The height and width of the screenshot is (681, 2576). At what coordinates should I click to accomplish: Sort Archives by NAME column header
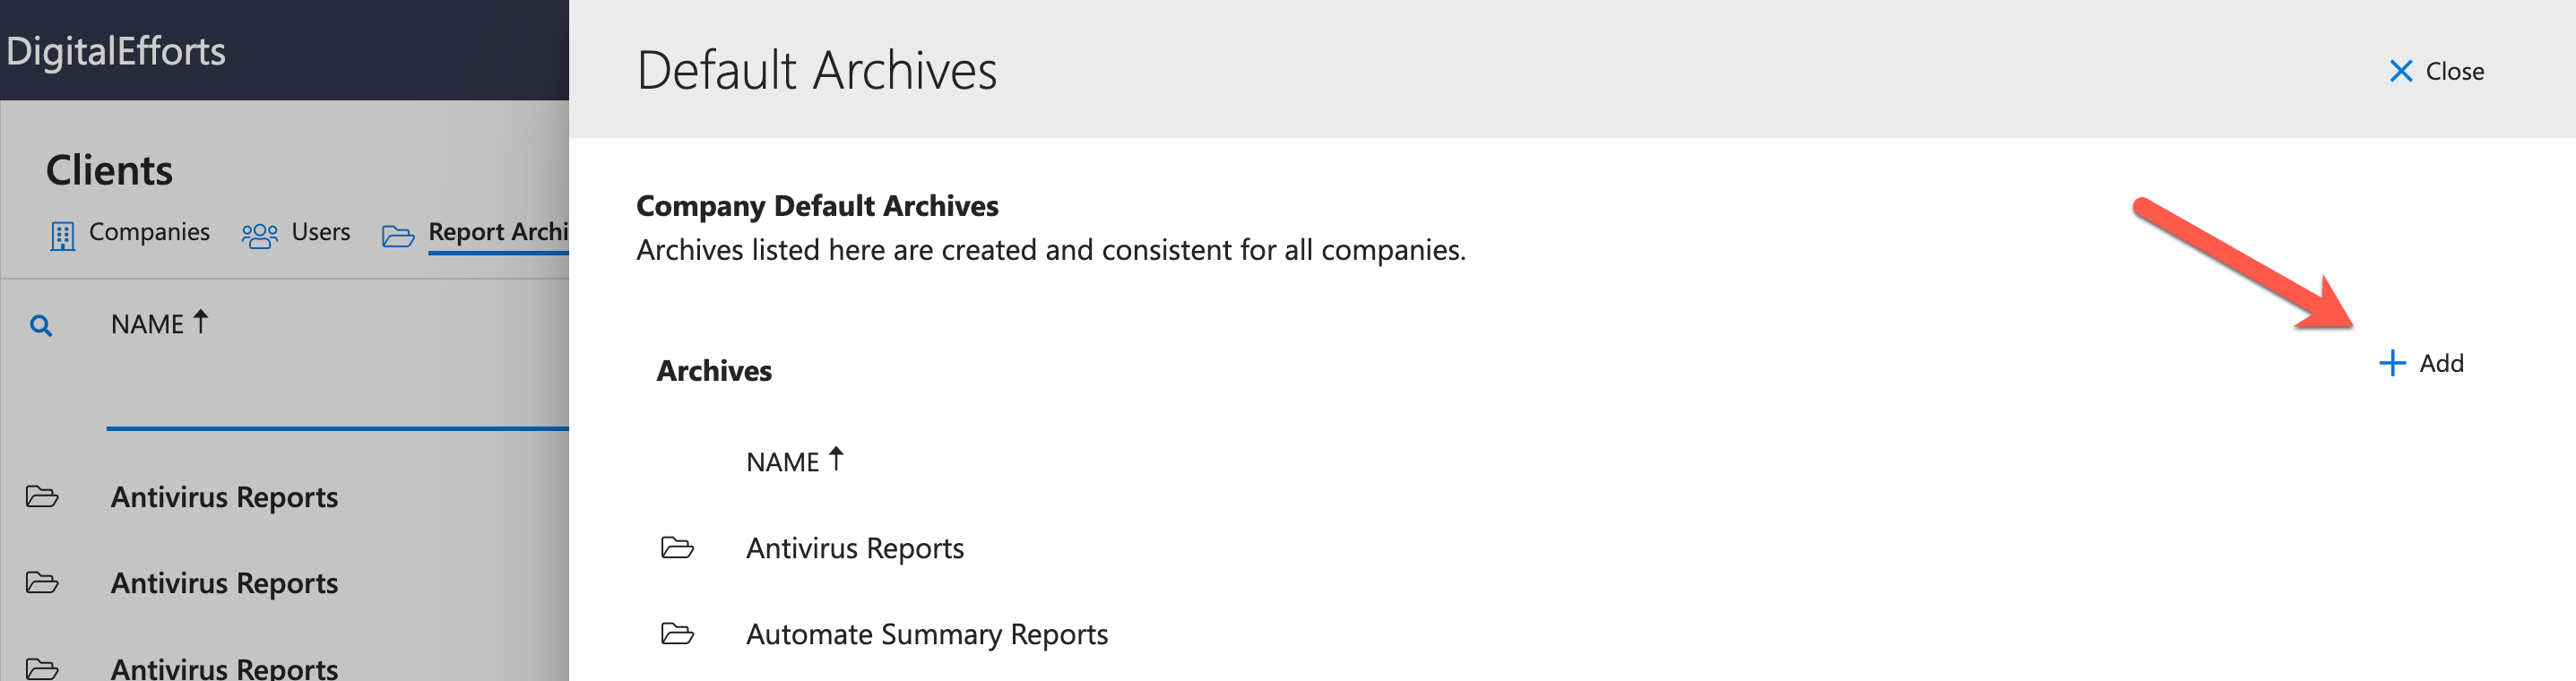(795, 461)
